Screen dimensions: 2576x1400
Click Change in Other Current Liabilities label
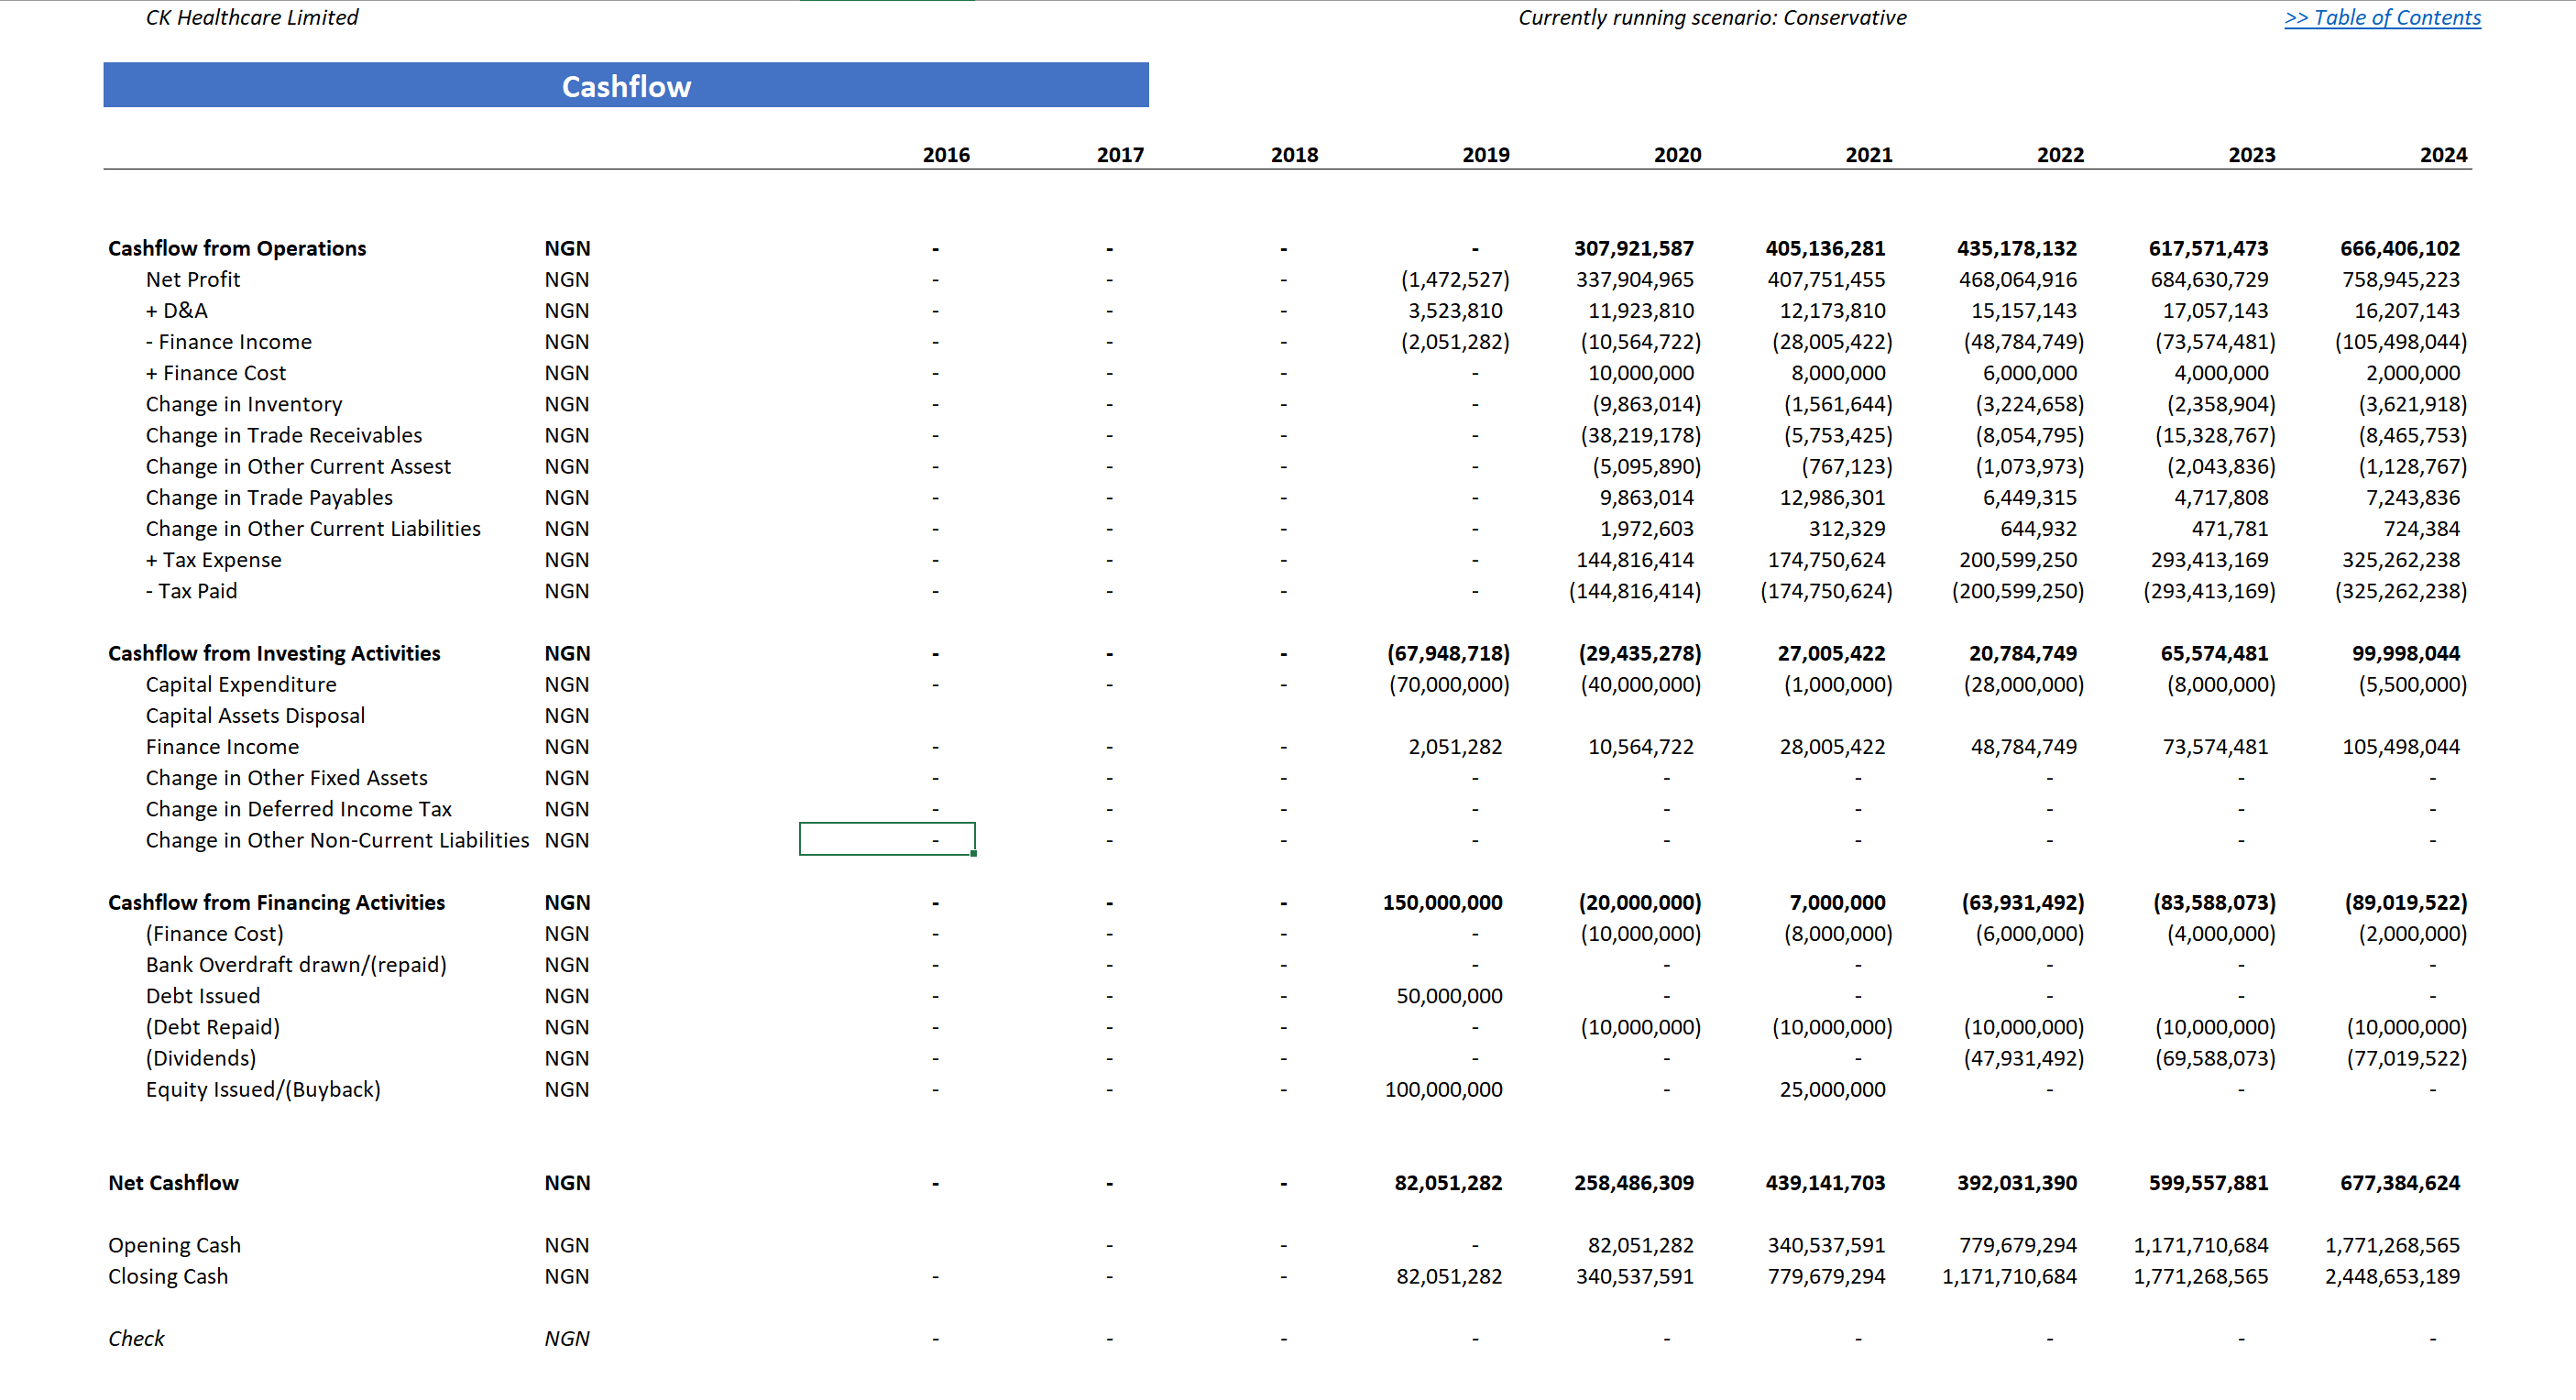(313, 528)
